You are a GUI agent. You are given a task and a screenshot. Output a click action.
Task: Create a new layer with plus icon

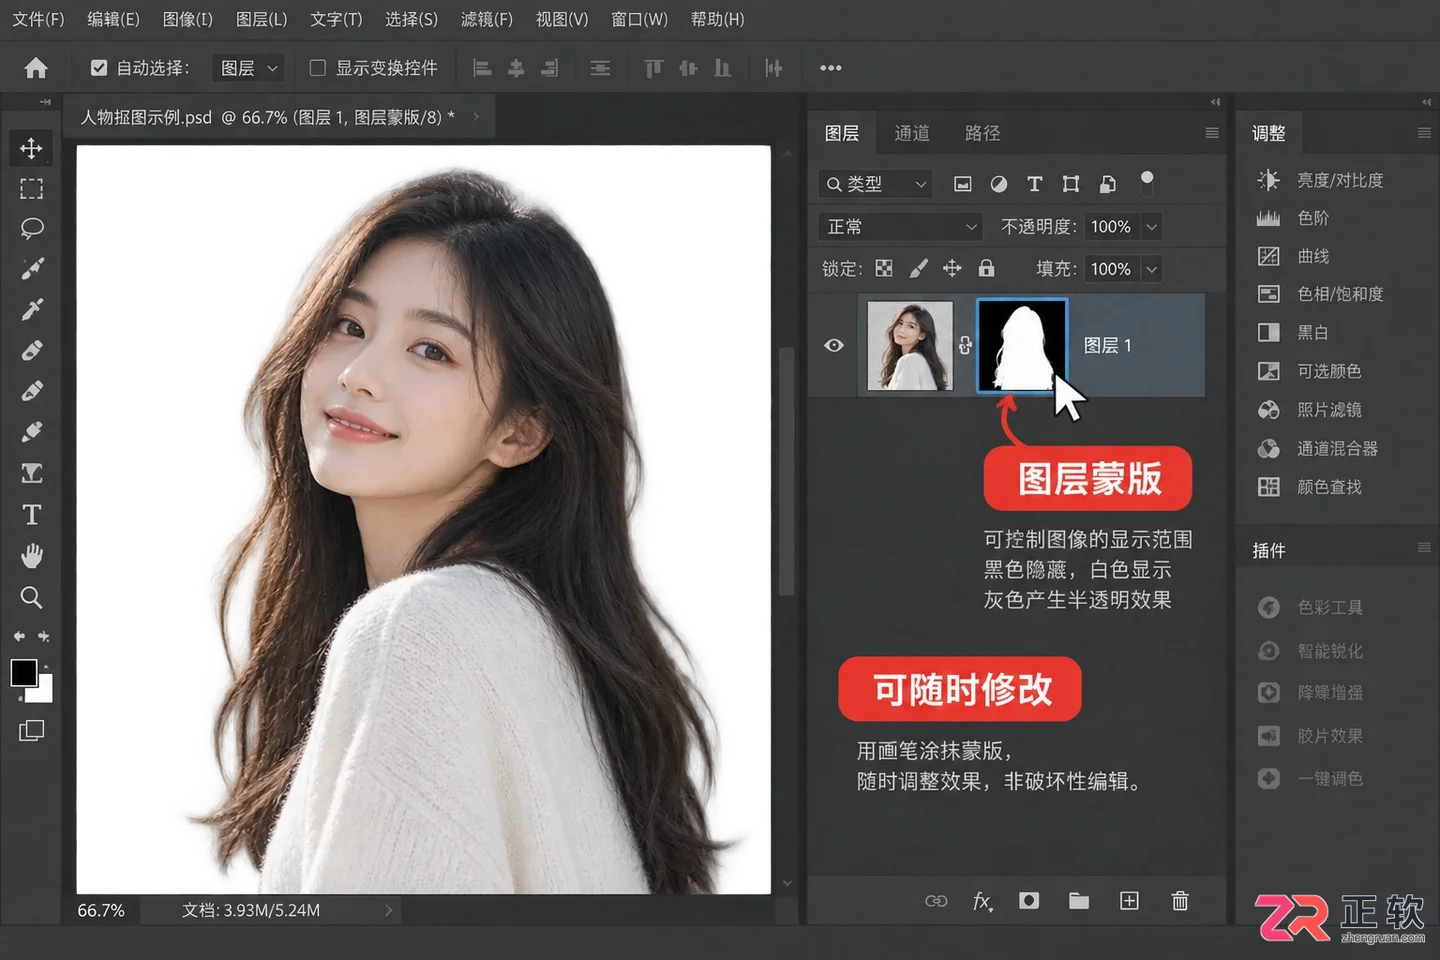click(x=1129, y=900)
